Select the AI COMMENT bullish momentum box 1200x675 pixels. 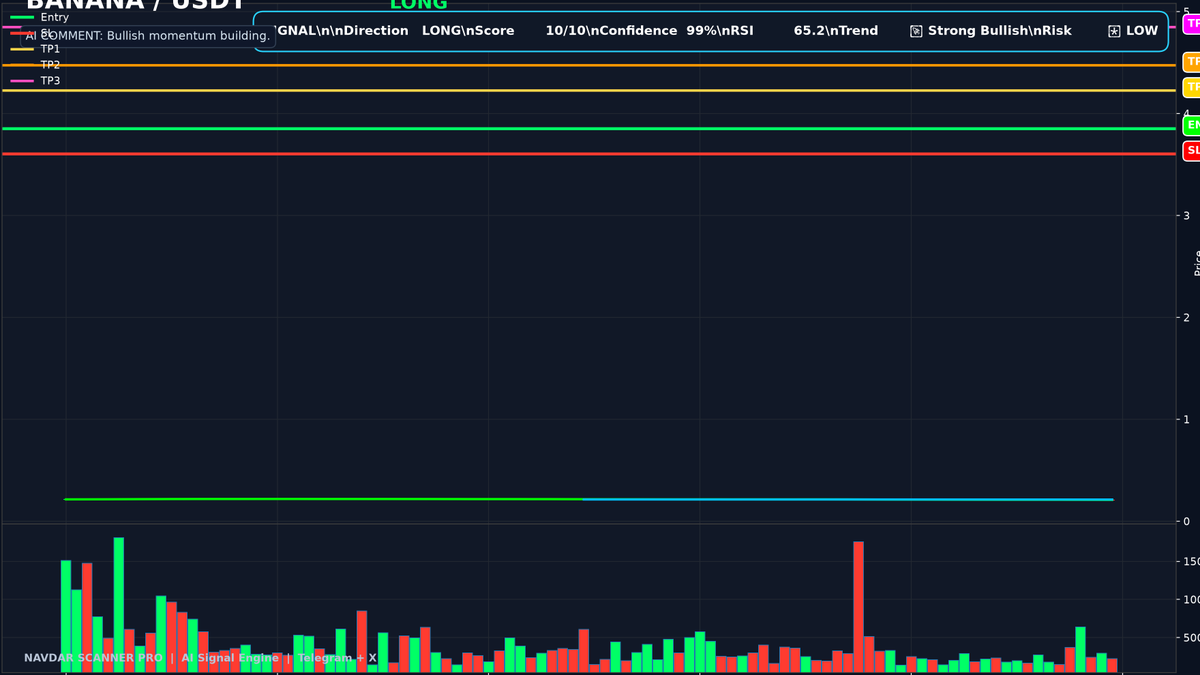click(147, 36)
